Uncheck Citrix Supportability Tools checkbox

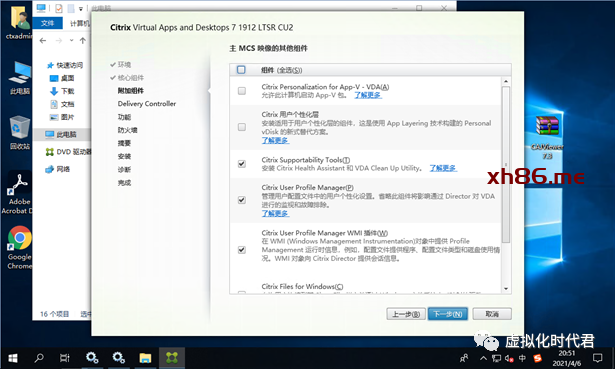(242, 164)
